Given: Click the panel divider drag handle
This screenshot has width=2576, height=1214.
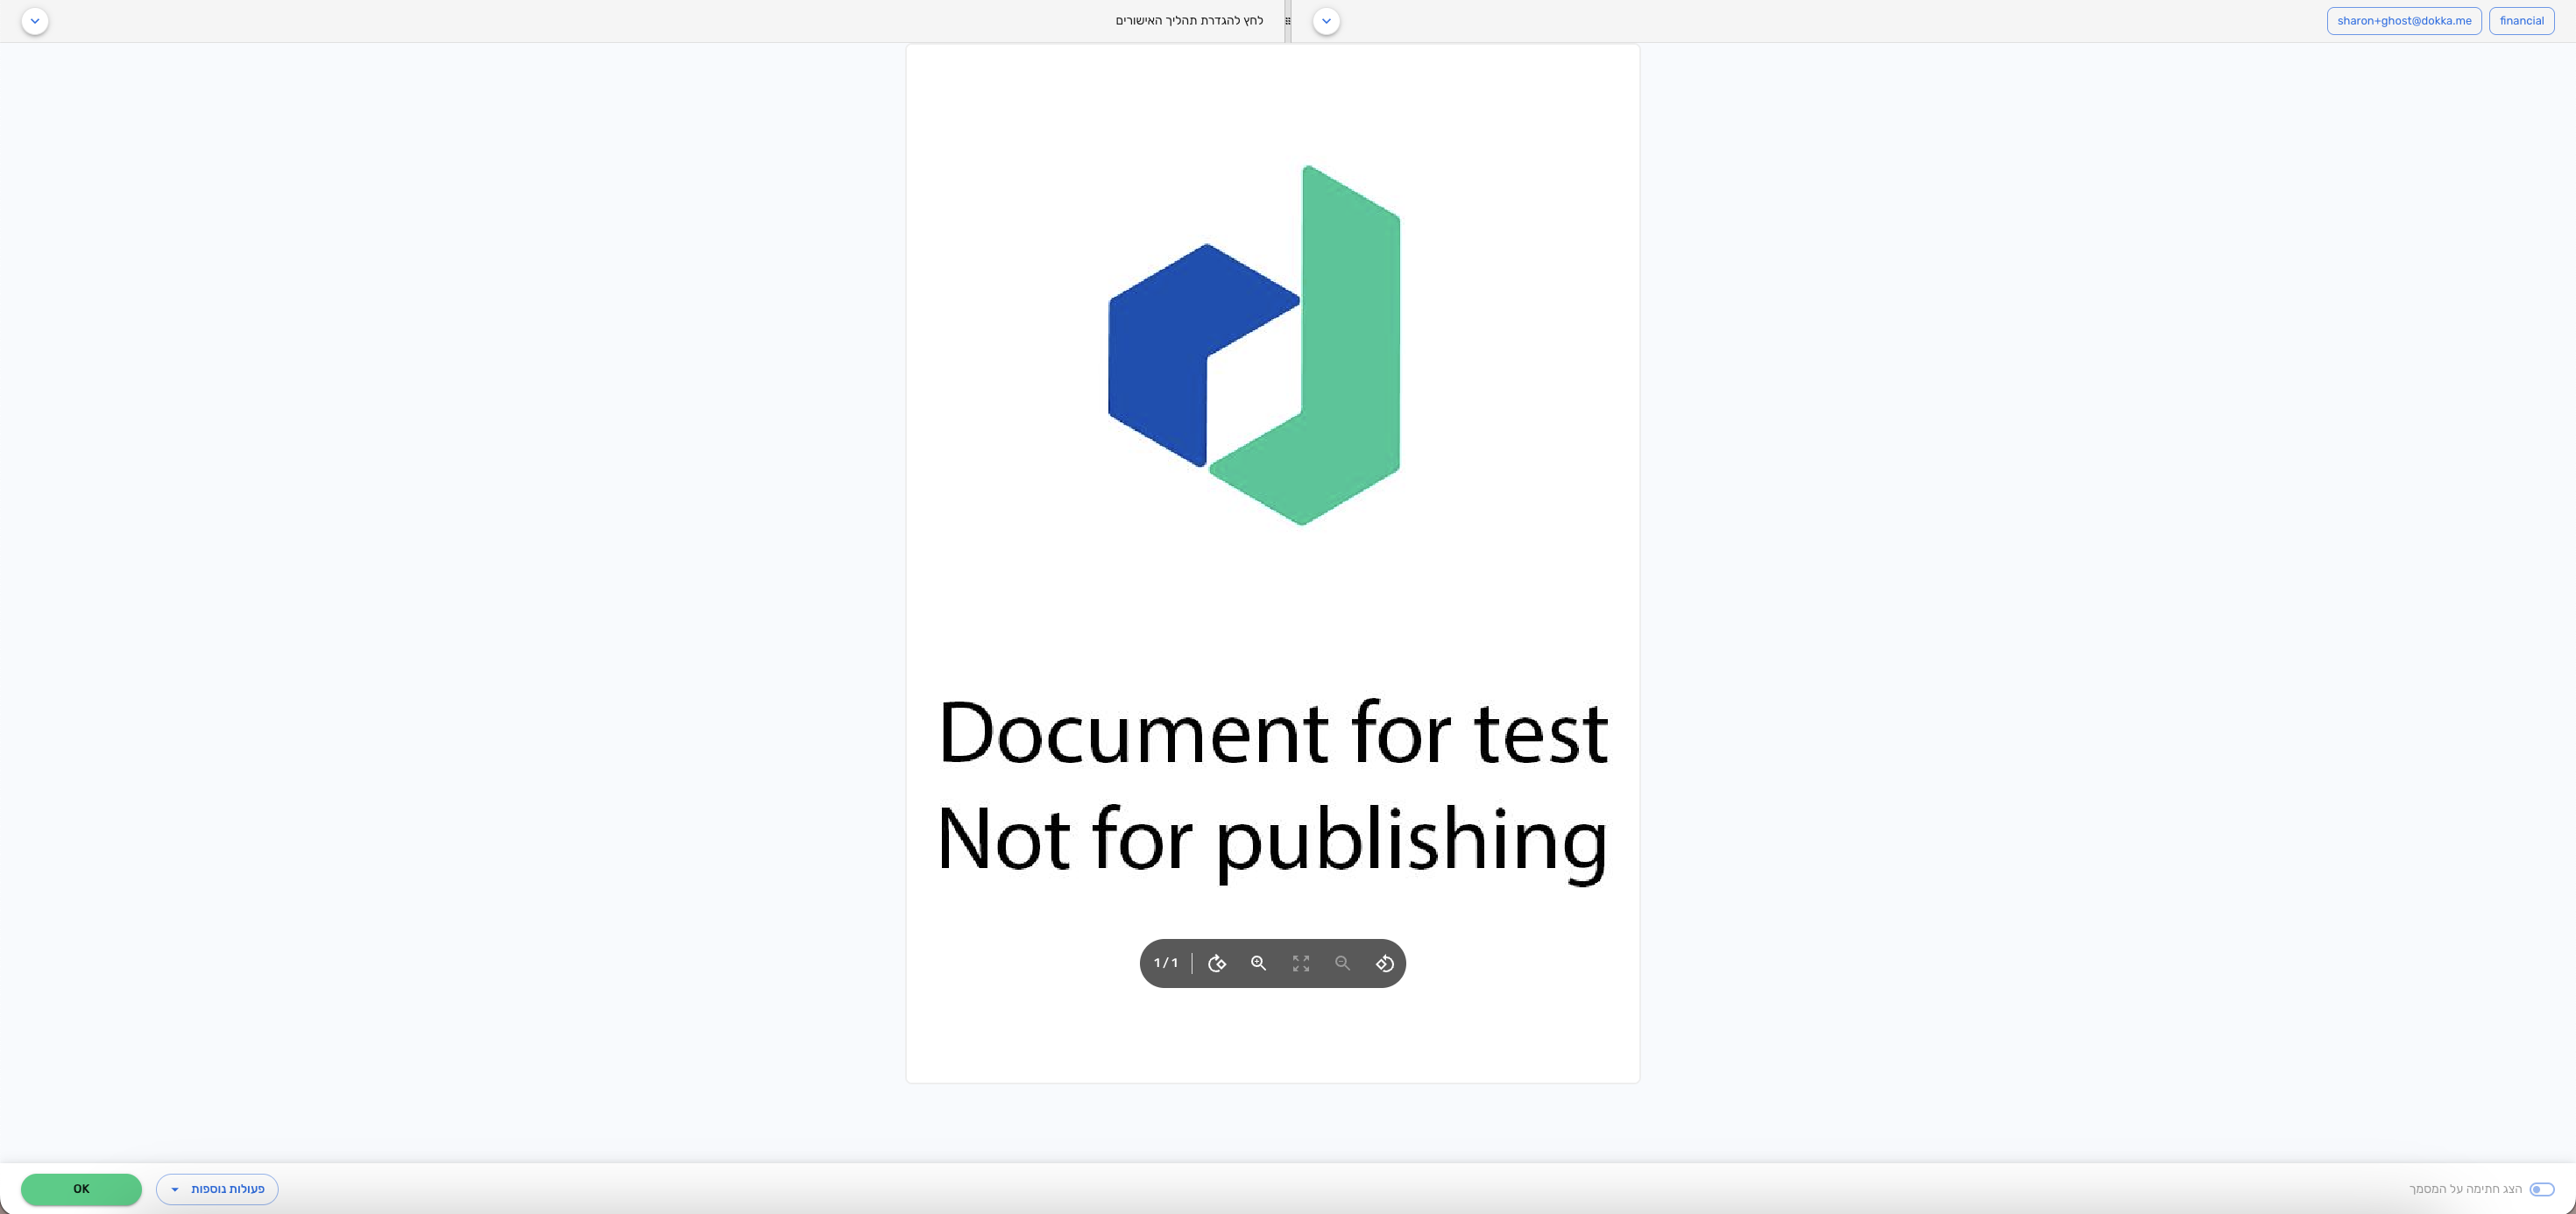Looking at the screenshot, I should click(x=1288, y=21).
